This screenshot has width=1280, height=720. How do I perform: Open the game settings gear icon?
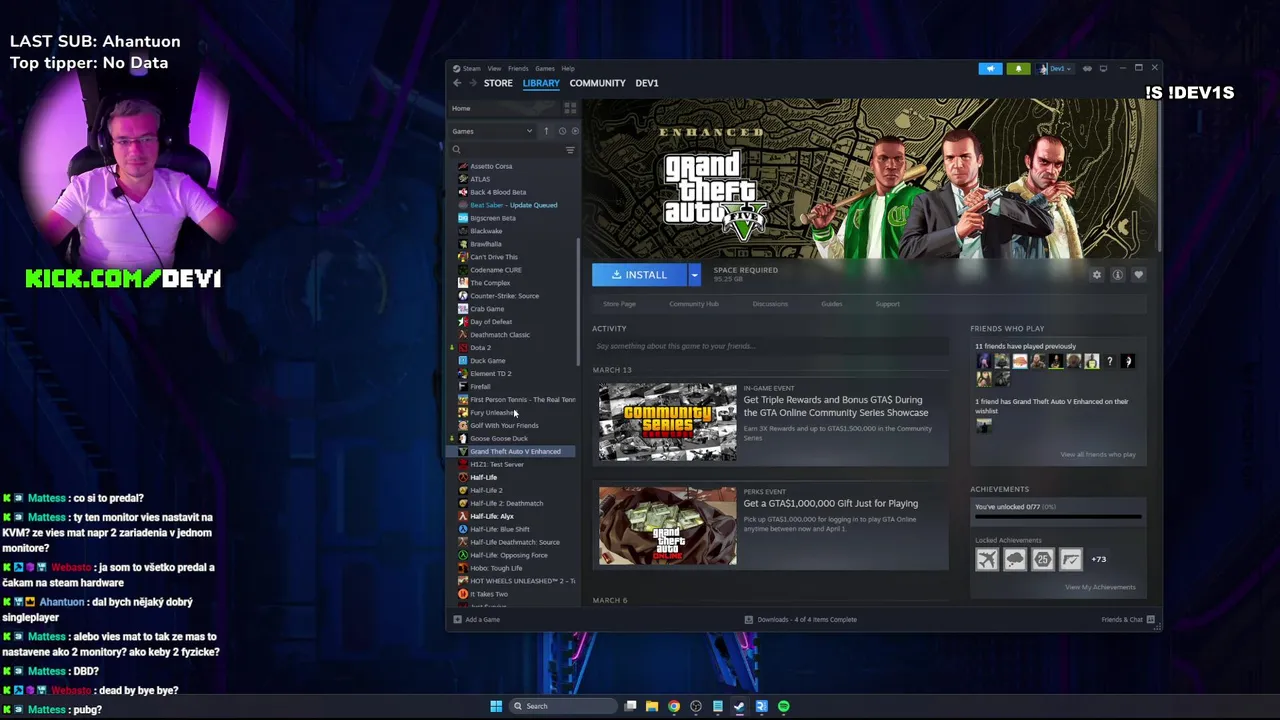[1097, 275]
